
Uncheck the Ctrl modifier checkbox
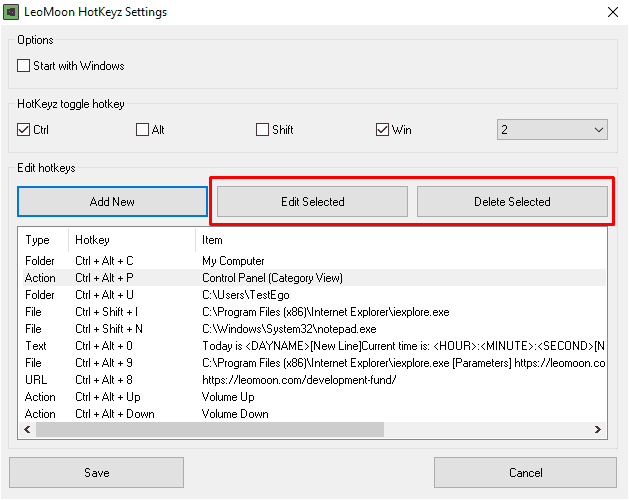[23, 130]
